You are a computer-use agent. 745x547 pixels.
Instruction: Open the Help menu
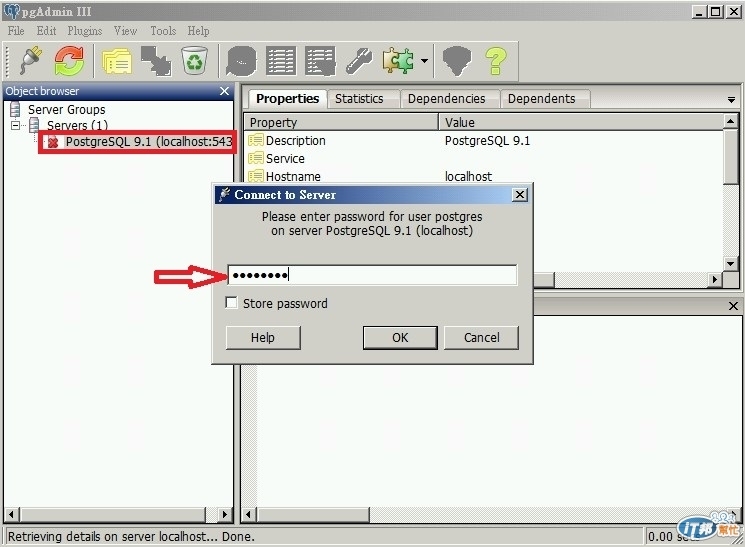point(198,31)
